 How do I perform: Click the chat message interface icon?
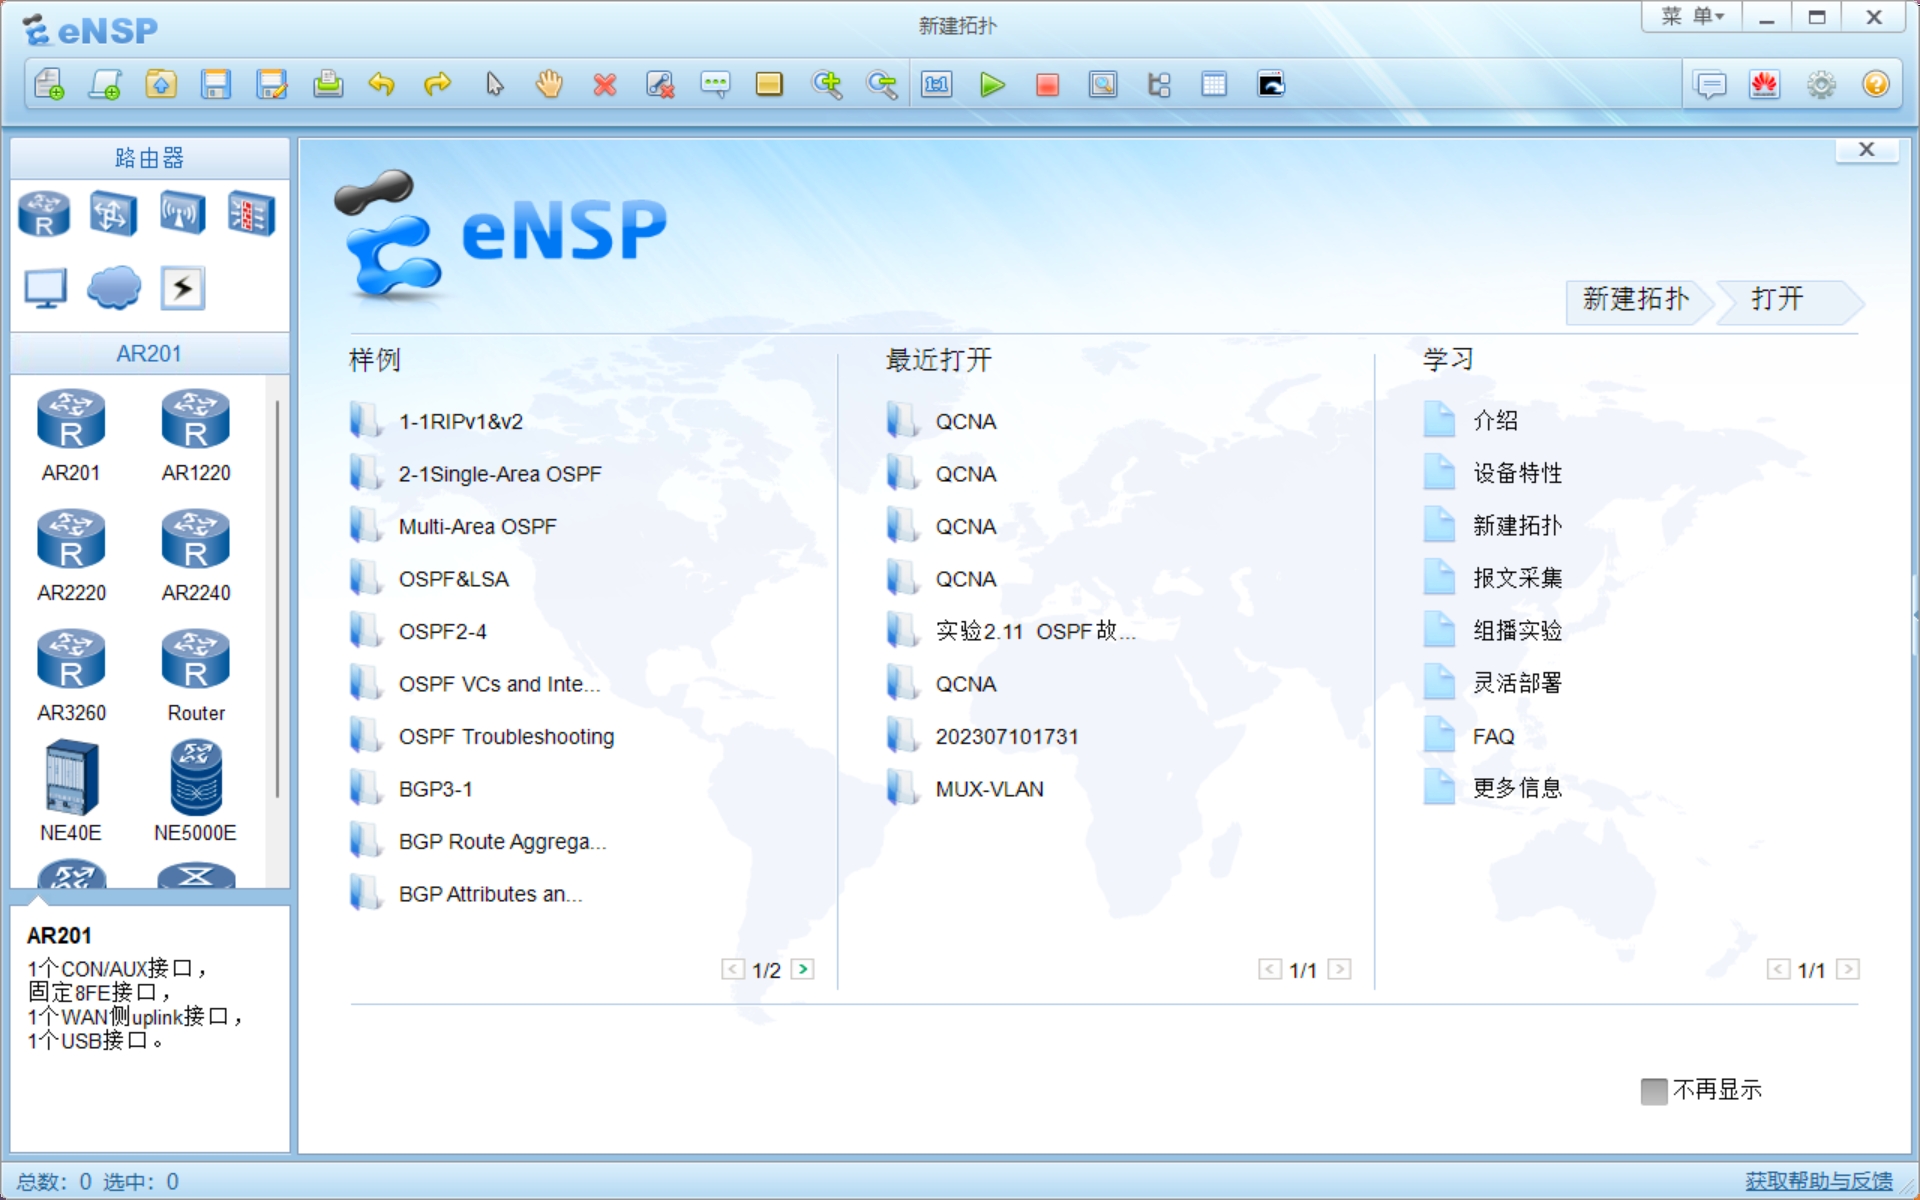1710,85
